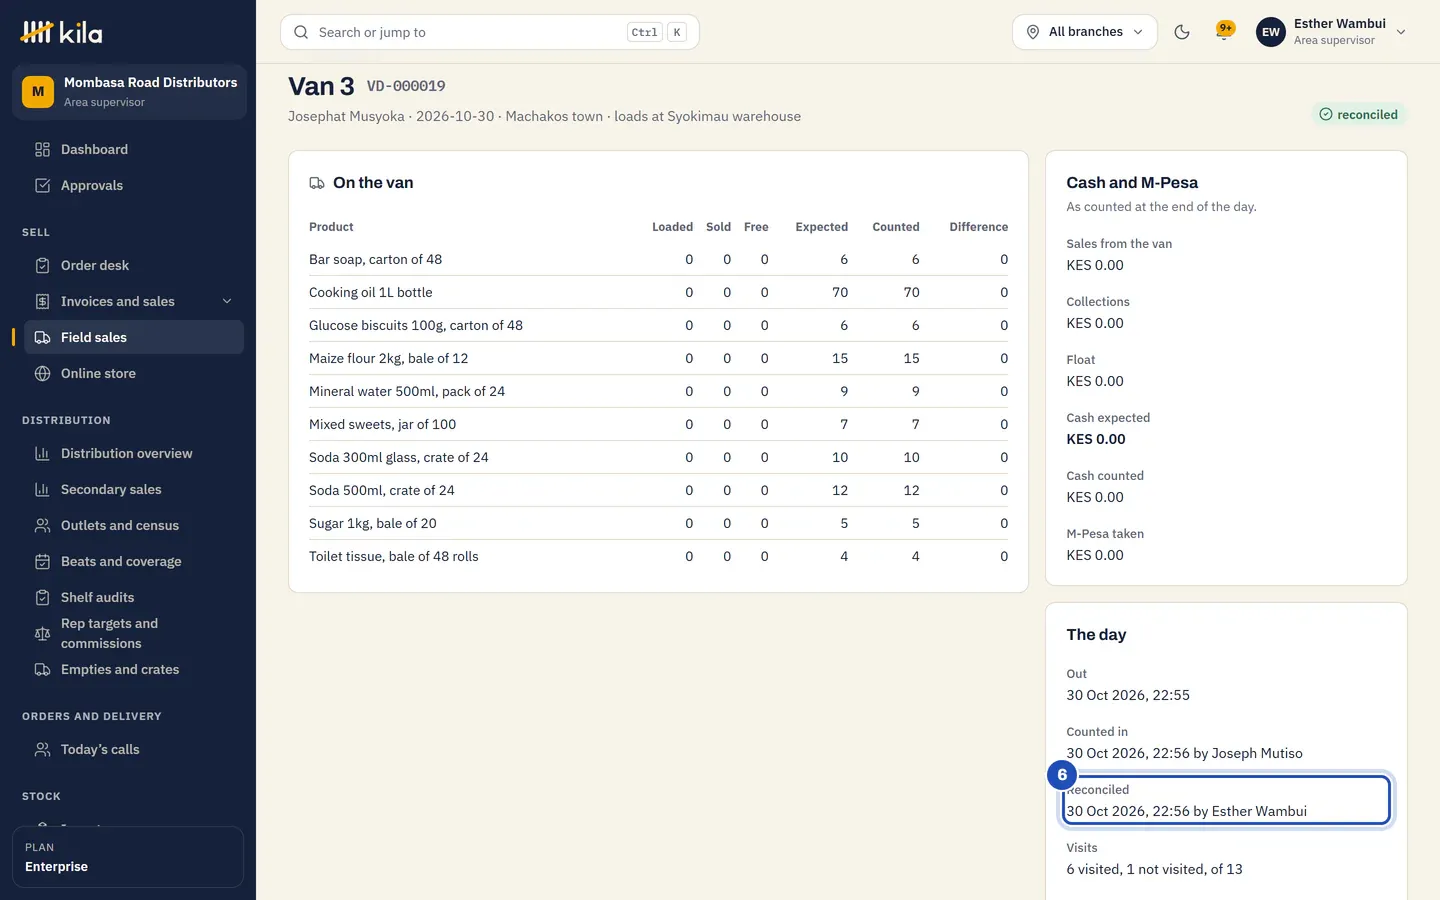Screen dimensions: 1440x900
Task: Open notifications with 9+ badge
Action: tap(1224, 32)
